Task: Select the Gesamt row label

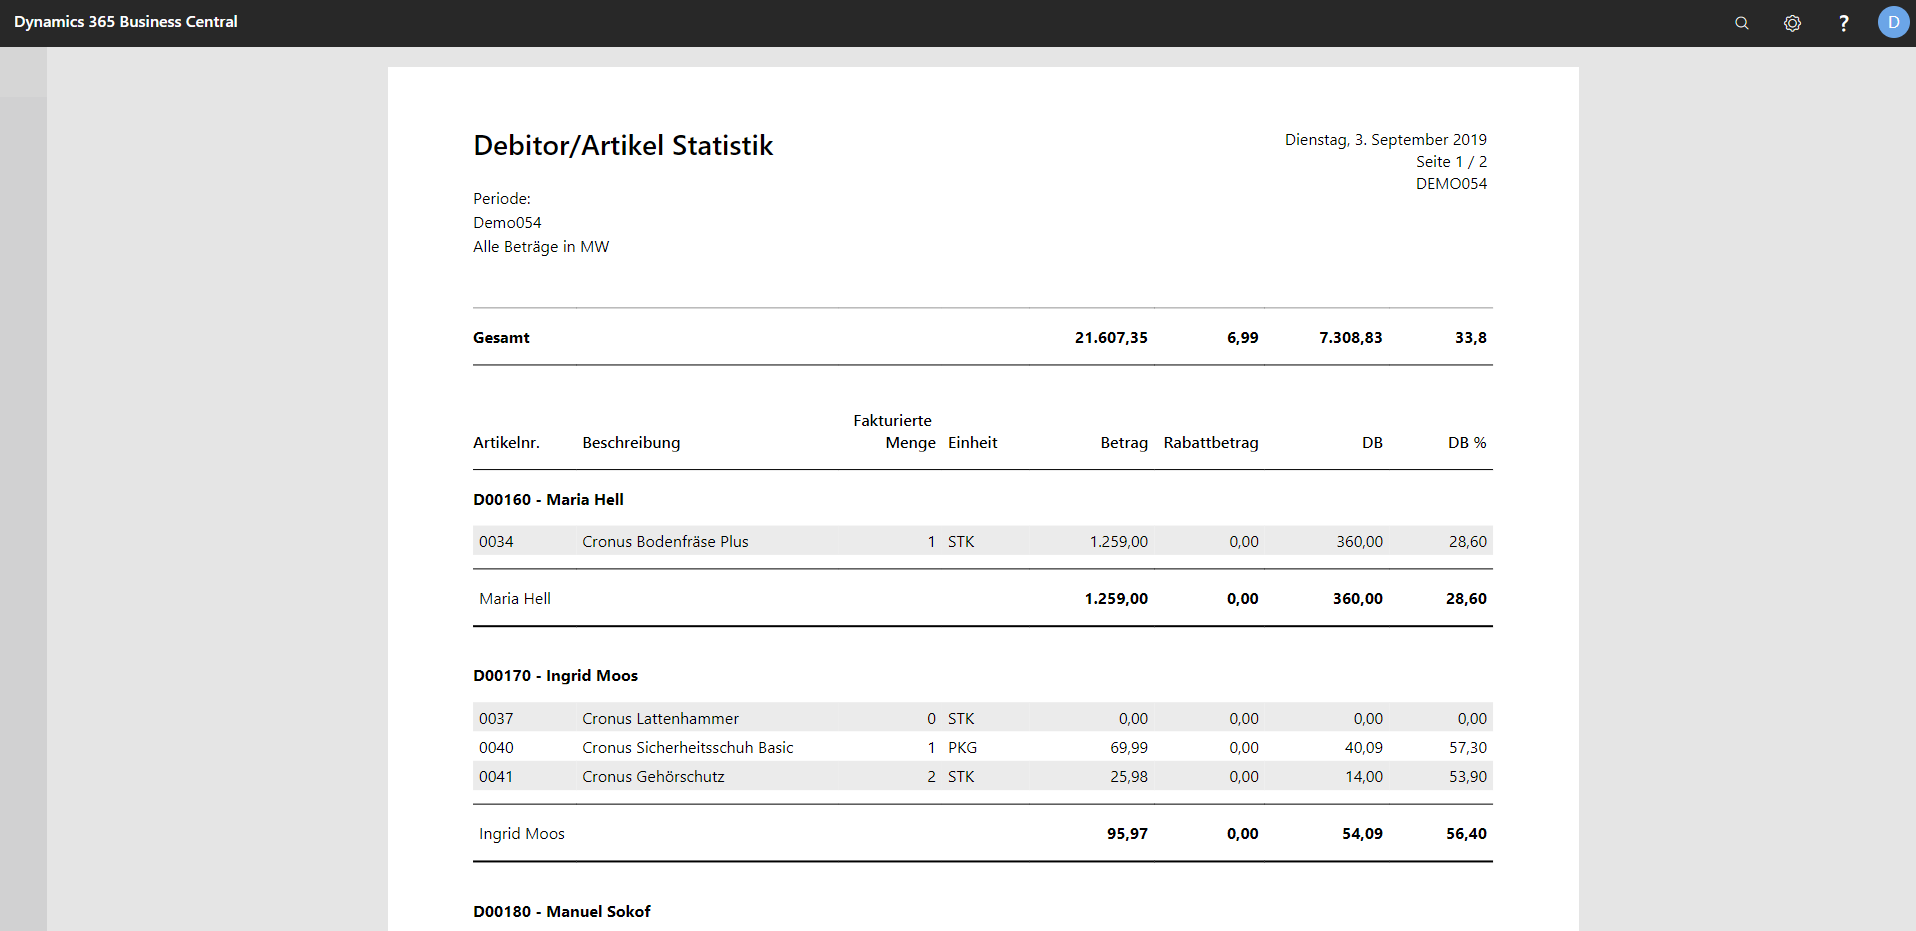Action: pyautogui.click(x=501, y=338)
